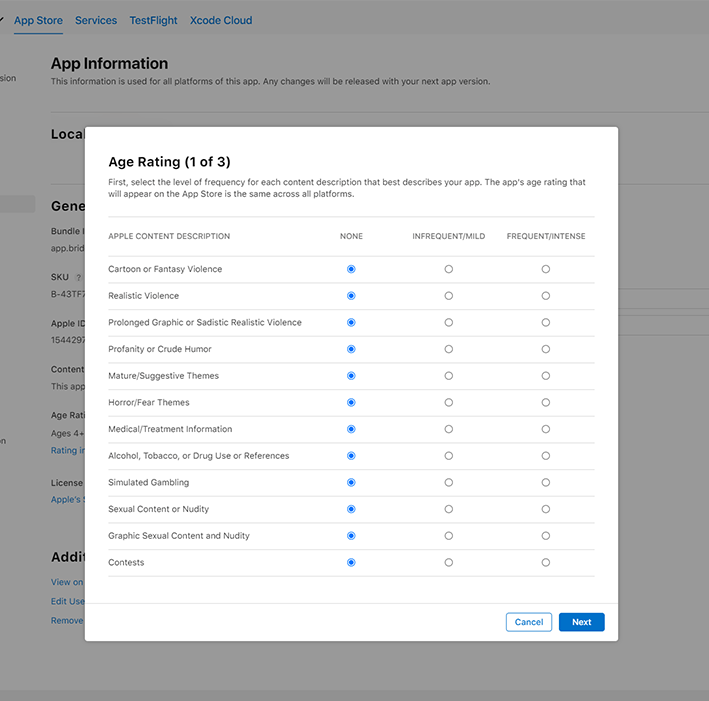Mark Mature/Suggestive Themes as None
709x701 pixels.
tap(351, 376)
